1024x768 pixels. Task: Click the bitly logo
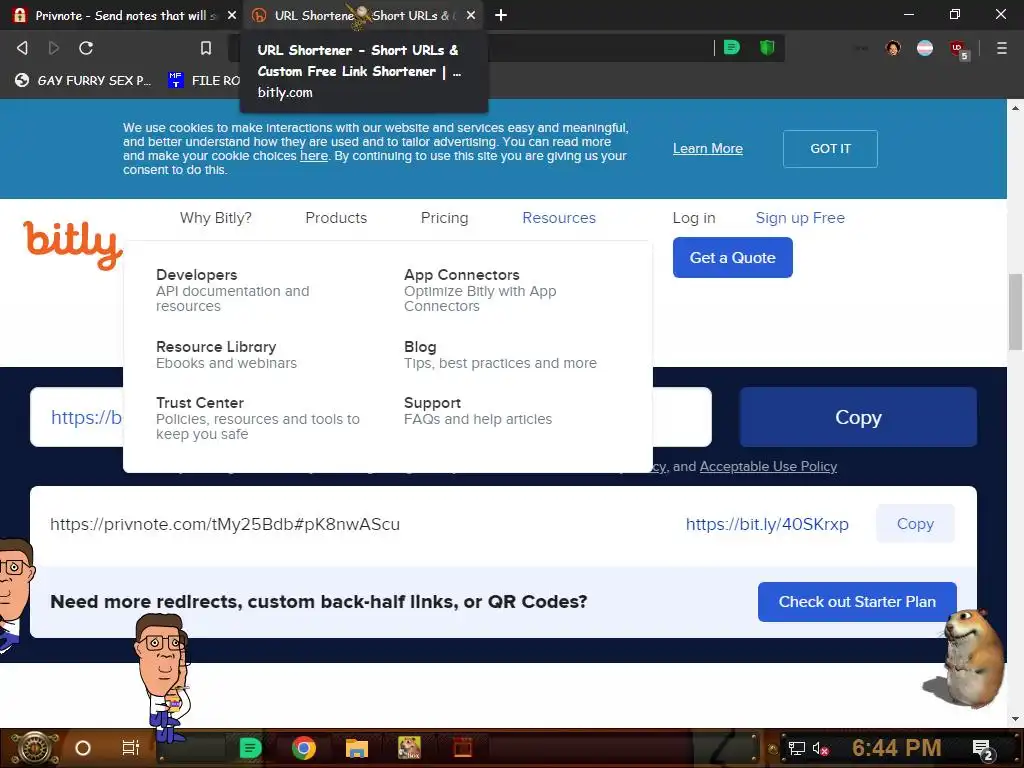pyautogui.click(x=72, y=244)
